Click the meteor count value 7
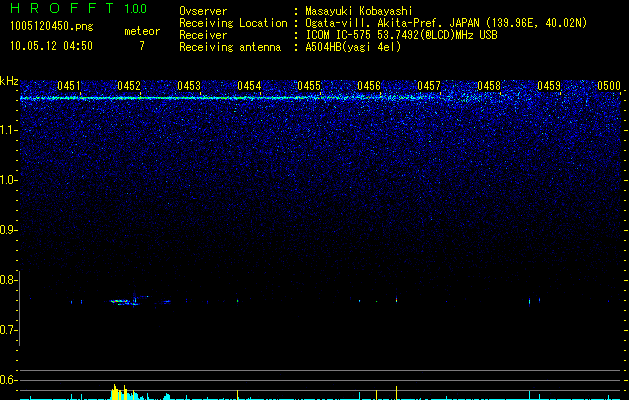629x400 pixels. tap(142, 46)
